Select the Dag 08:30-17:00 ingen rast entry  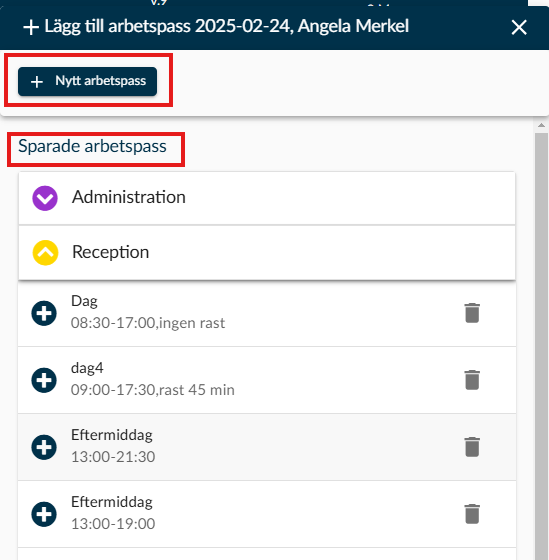(x=148, y=312)
